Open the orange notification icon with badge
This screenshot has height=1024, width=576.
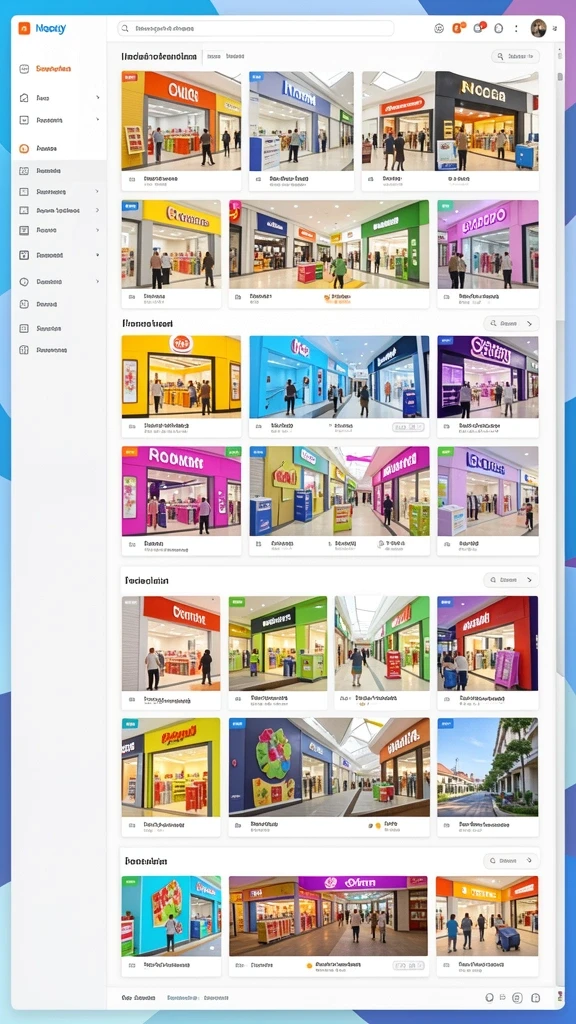click(458, 27)
